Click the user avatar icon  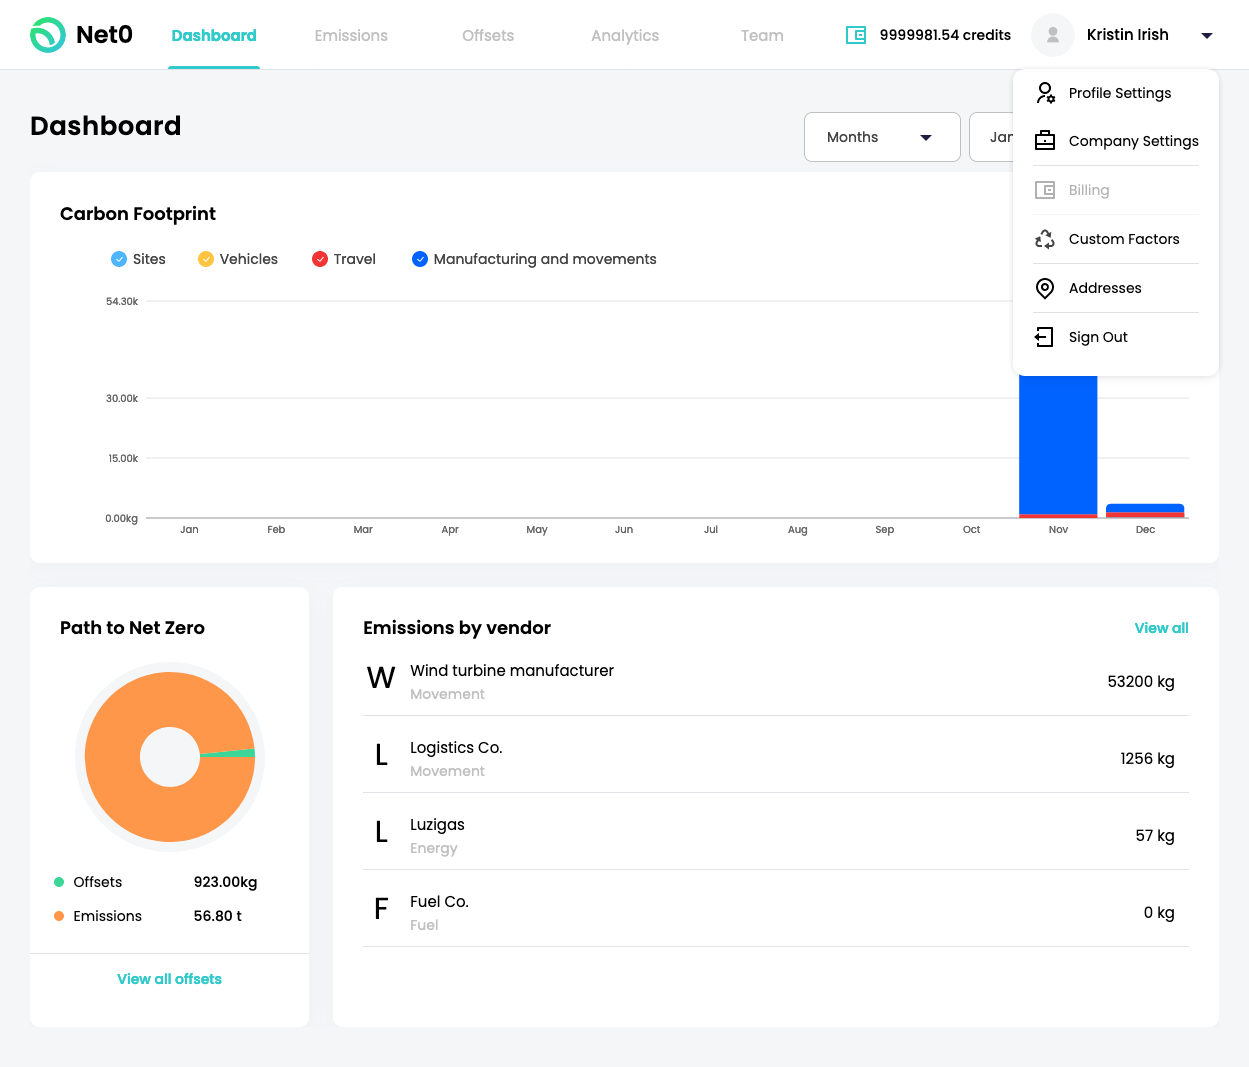point(1053,35)
